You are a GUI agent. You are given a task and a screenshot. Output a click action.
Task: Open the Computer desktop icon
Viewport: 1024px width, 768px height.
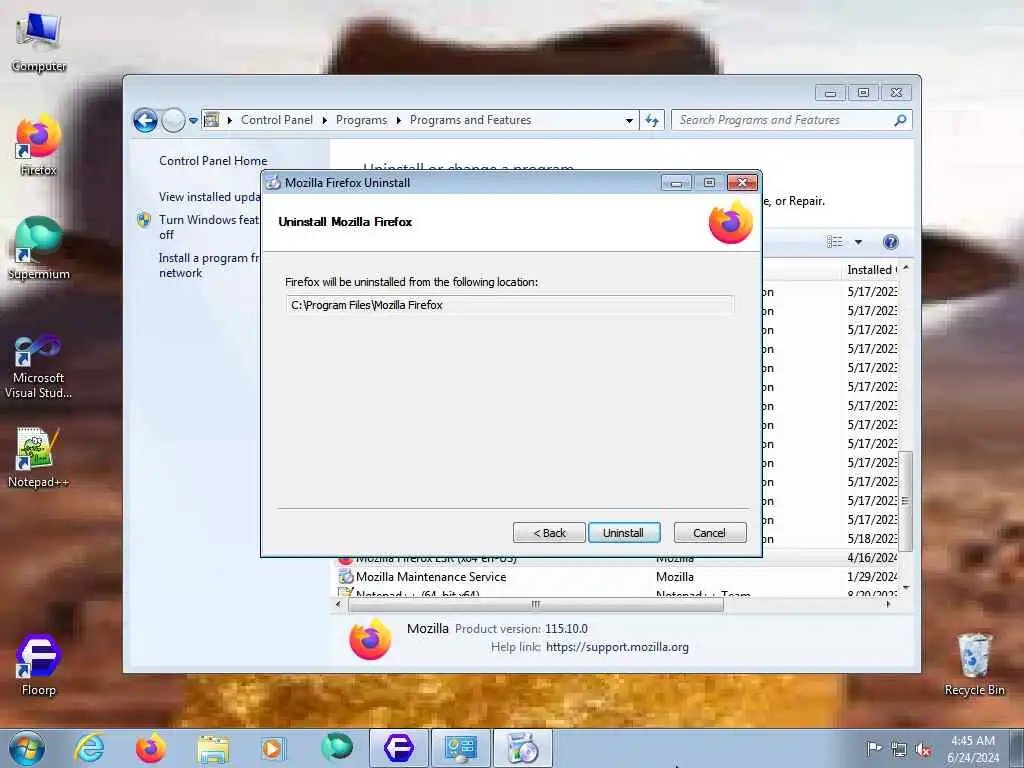[x=39, y=42]
